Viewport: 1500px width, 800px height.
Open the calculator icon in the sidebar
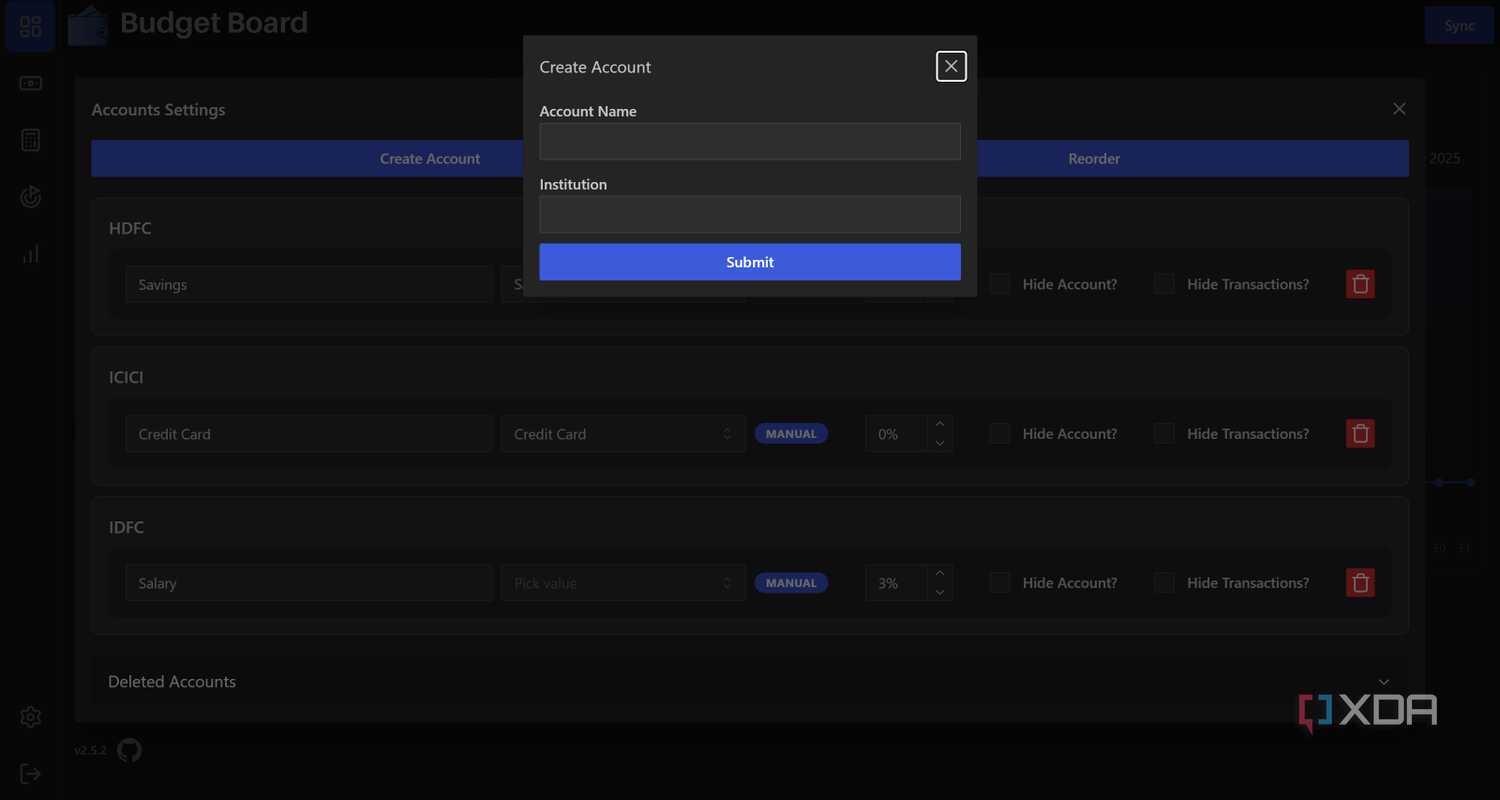coord(30,140)
